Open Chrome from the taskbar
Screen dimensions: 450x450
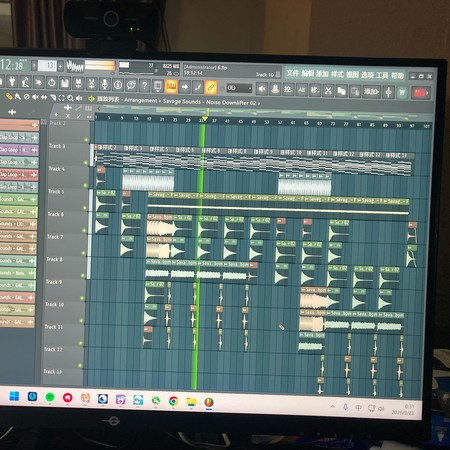[x=173, y=401]
